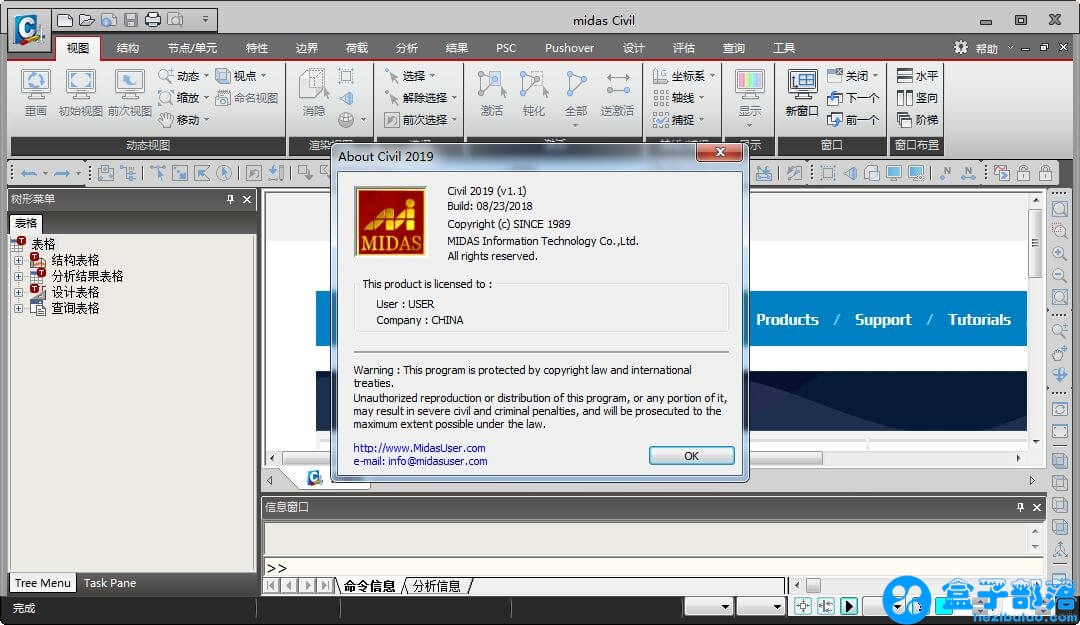Image resolution: width=1080 pixels, height=625 pixels.
Task: Switch to the 节点/单元 ribbon tab
Action: 192,48
